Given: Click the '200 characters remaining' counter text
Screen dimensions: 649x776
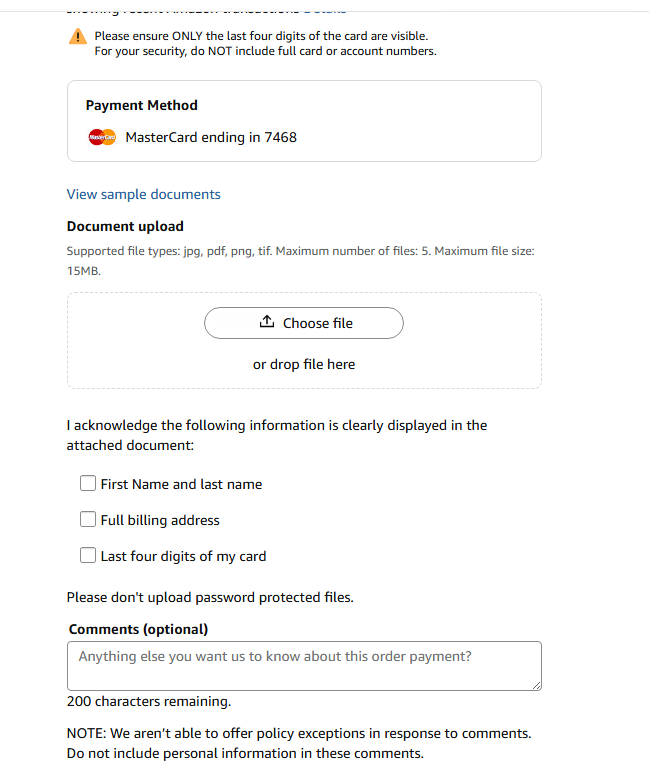Looking at the screenshot, I should coord(148,701).
